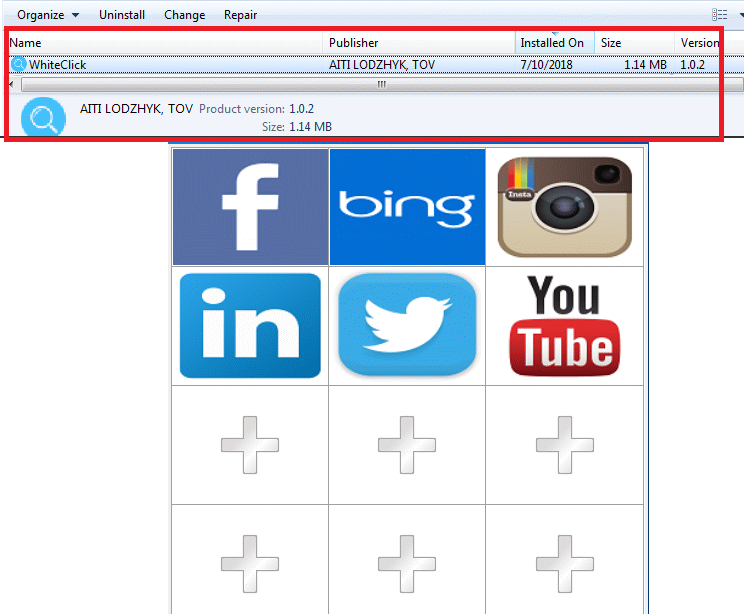Image resolution: width=744 pixels, height=614 pixels.
Task: Open the LinkedIn tile
Action: pyautogui.click(x=250, y=325)
